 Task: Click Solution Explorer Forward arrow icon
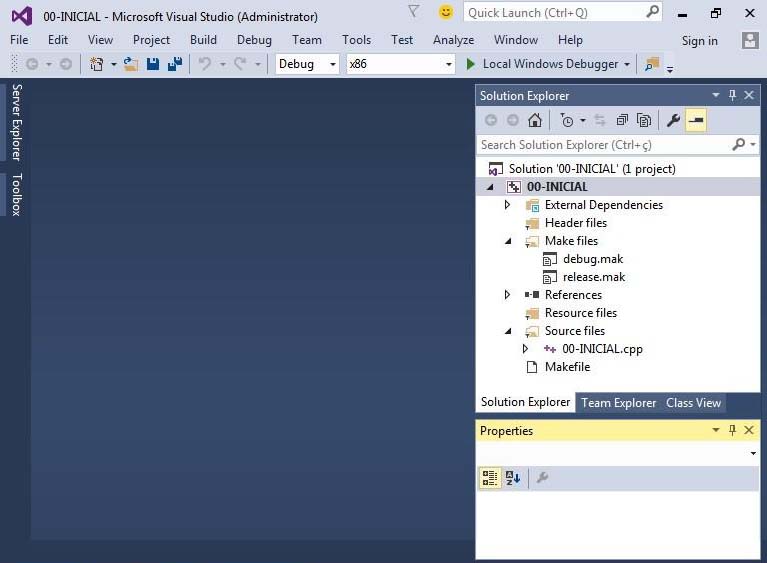(513, 120)
